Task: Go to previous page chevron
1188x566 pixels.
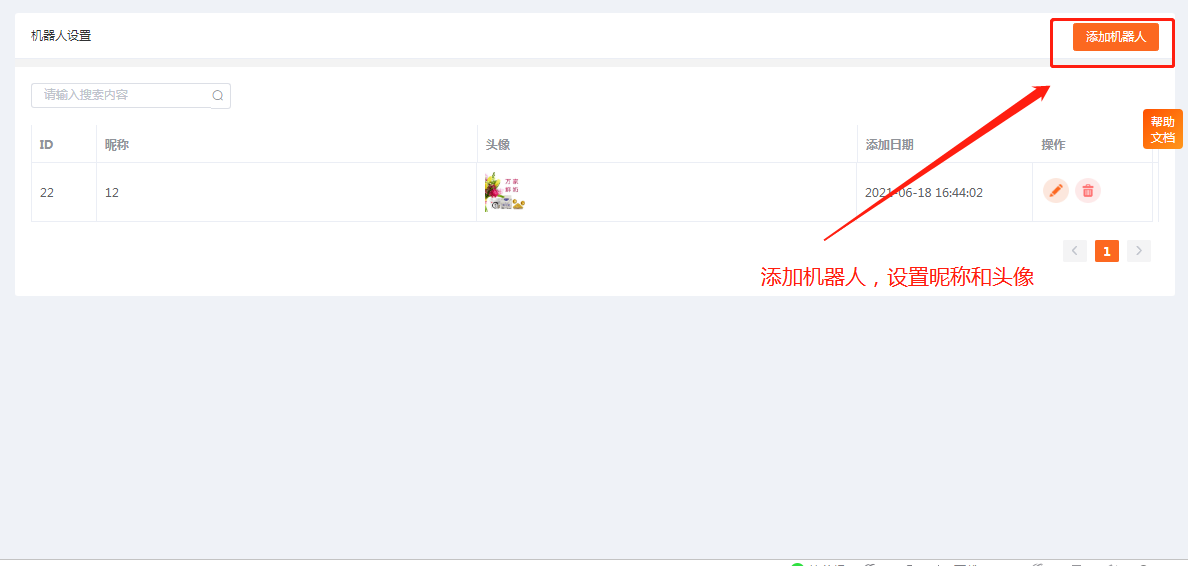Action: point(1074,251)
